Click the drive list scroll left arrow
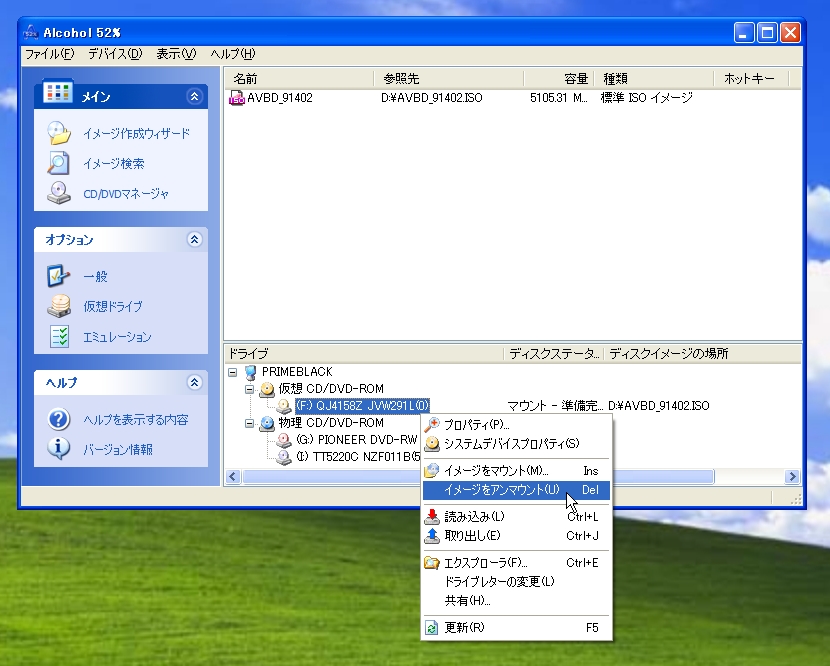This screenshot has height=666, width=830. (x=233, y=476)
